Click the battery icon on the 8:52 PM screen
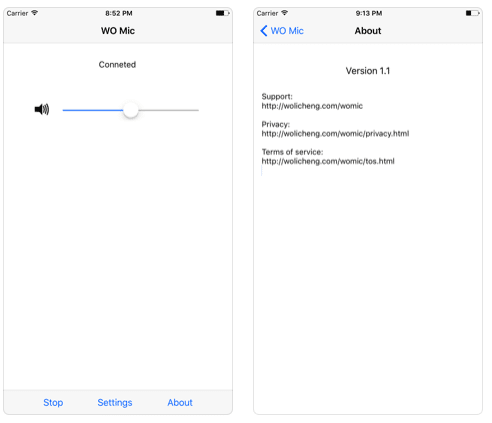492x423 pixels. tap(222, 13)
